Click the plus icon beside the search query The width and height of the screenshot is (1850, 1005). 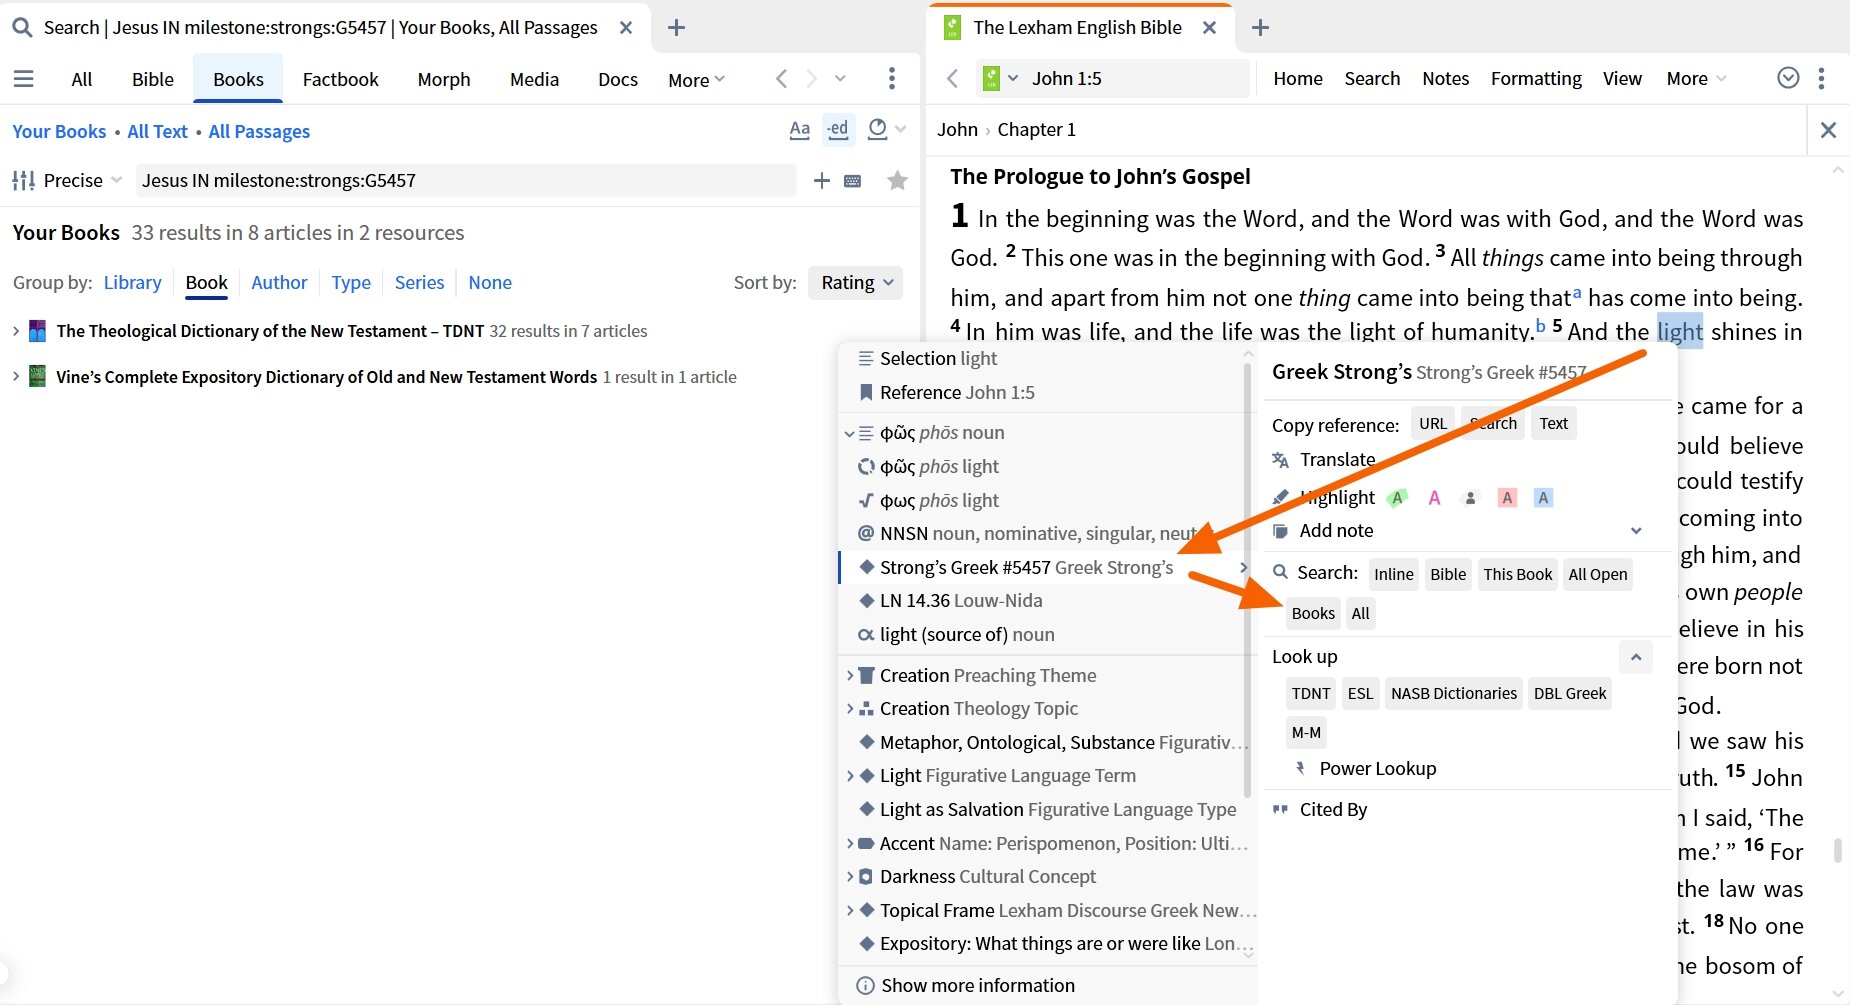[822, 180]
